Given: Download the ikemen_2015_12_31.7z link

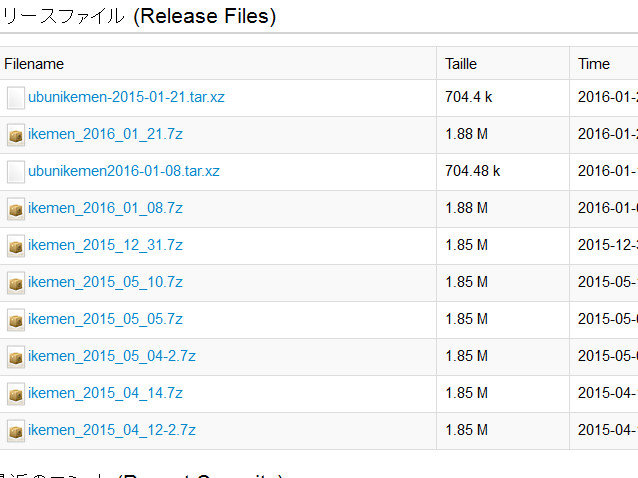Looking at the screenshot, I should click(x=105, y=245).
